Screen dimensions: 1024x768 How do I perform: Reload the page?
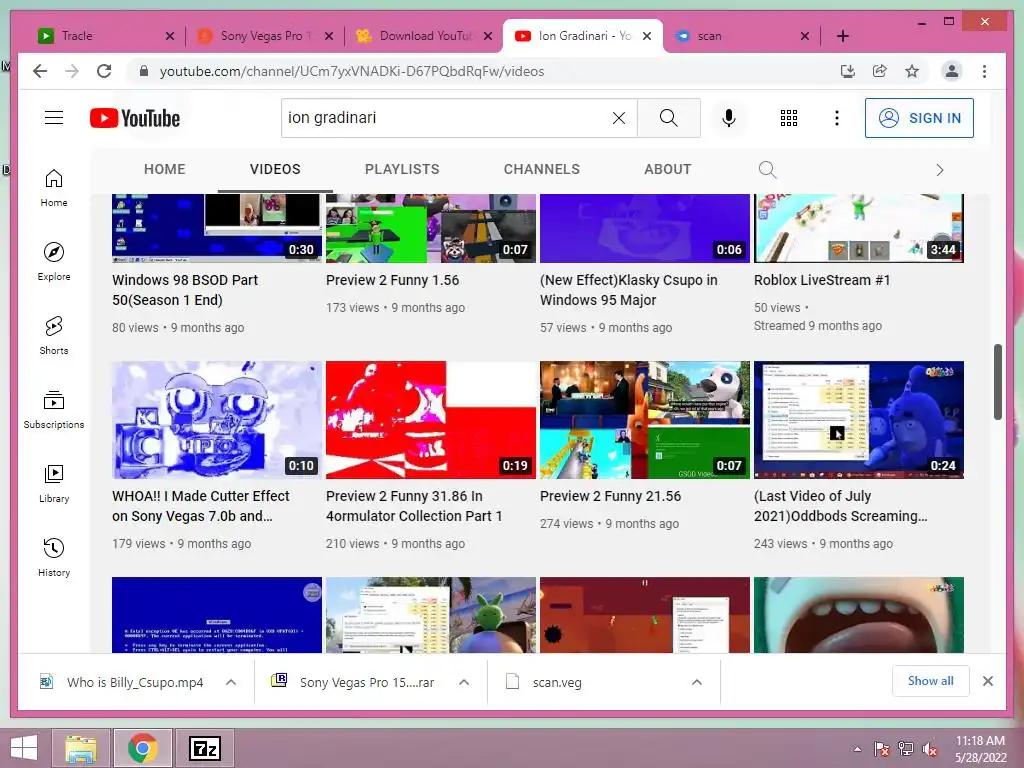[104, 71]
